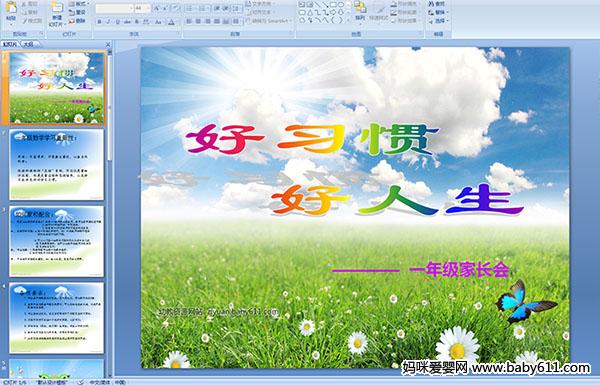
Task: Click the Decrease Indent icon
Action: [217, 8]
